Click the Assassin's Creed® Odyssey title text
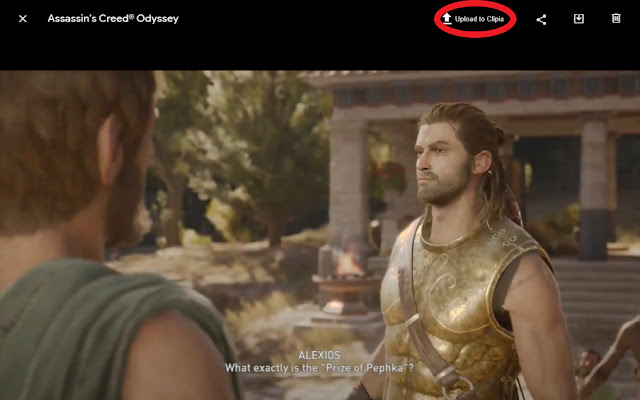Viewport: 640px width, 400px height. (x=113, y=19)
